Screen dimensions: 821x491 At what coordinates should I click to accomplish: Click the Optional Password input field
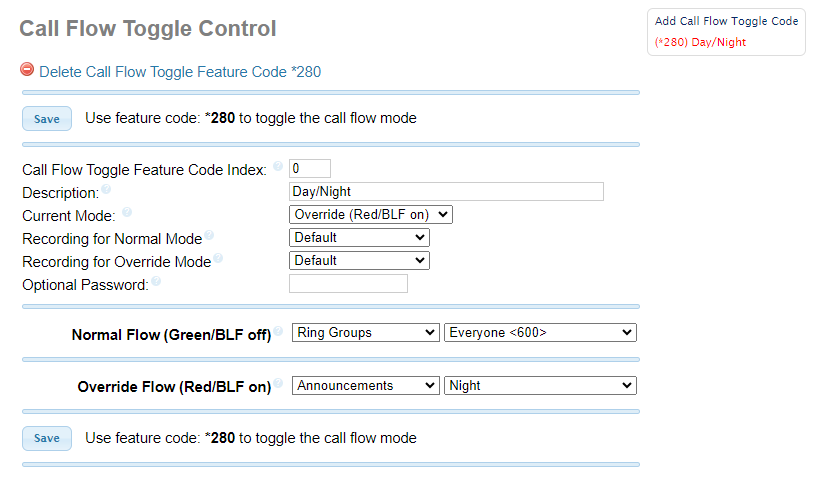(x=348, y=284)
